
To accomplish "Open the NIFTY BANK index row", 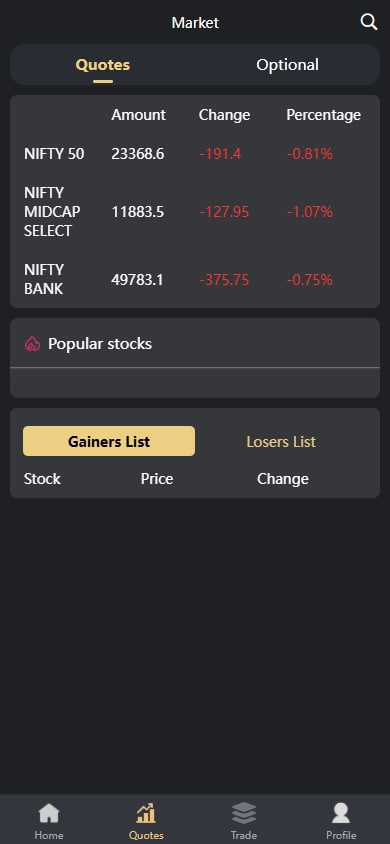I will 195,280.
